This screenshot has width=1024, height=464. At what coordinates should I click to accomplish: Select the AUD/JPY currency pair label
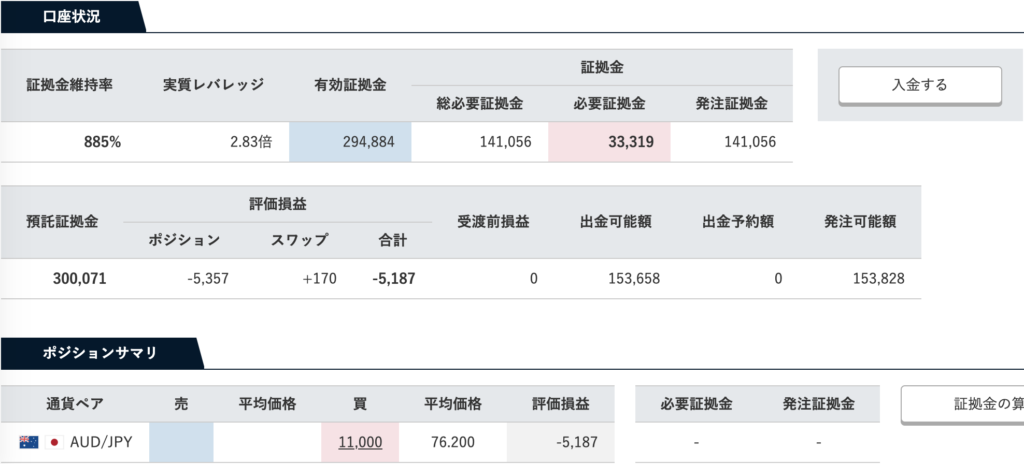coord(101,442)
